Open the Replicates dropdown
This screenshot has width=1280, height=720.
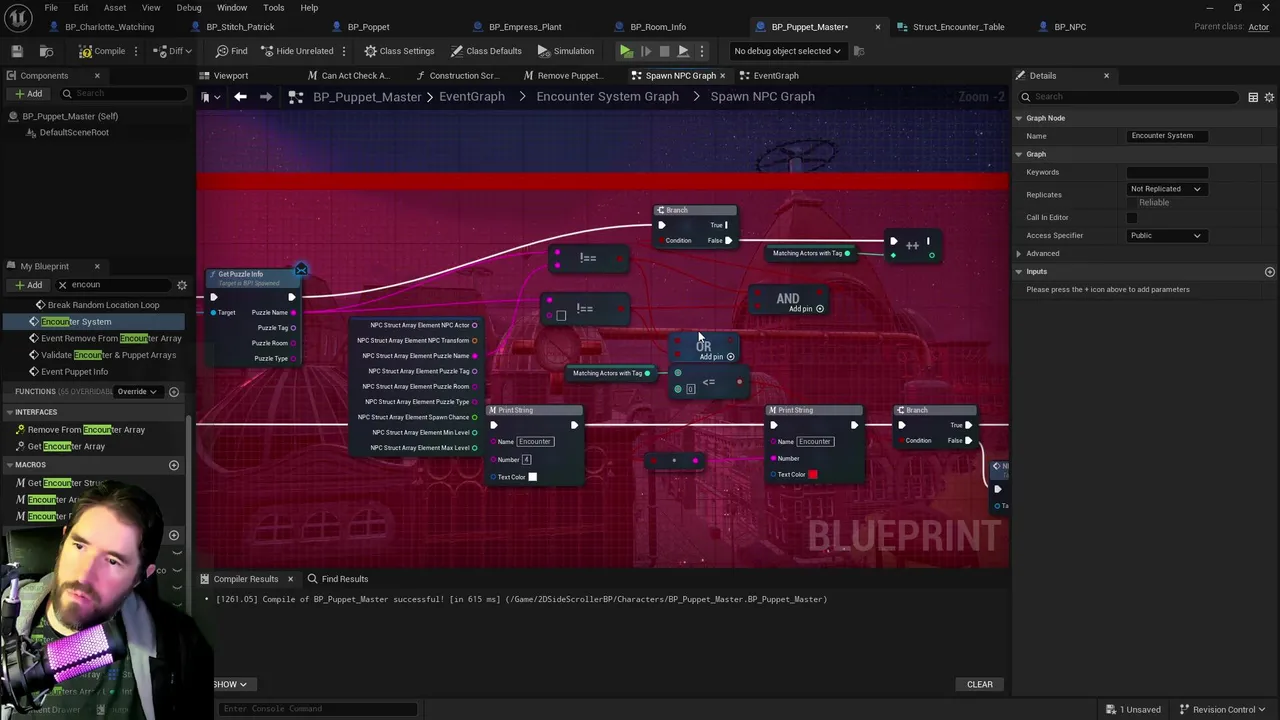[x=1166, y=189]
